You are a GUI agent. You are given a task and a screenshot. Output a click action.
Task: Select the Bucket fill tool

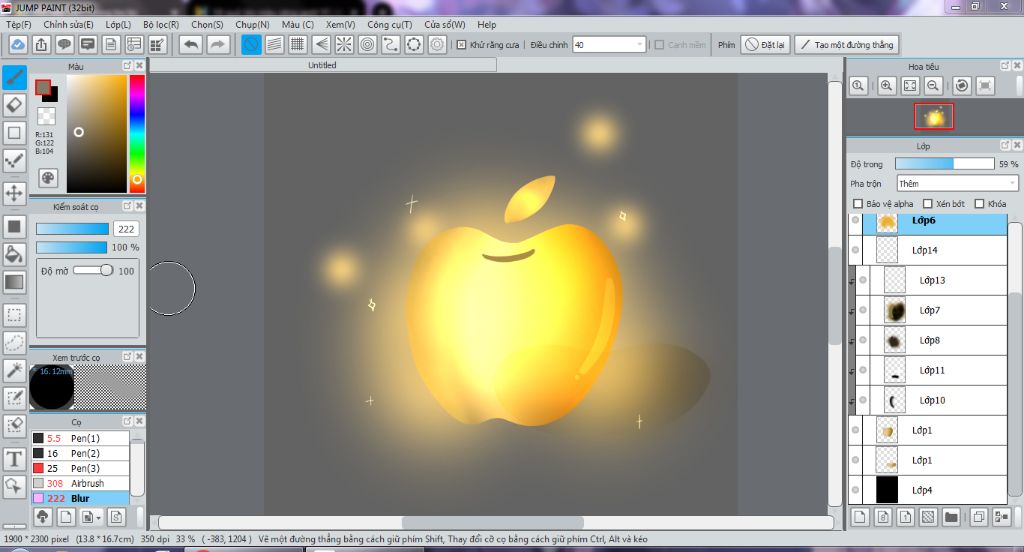click(x=14, y=254)
